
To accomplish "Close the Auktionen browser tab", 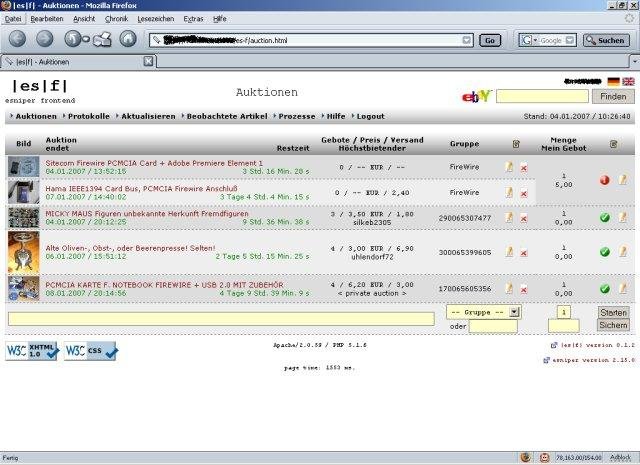I will (149, 61).
